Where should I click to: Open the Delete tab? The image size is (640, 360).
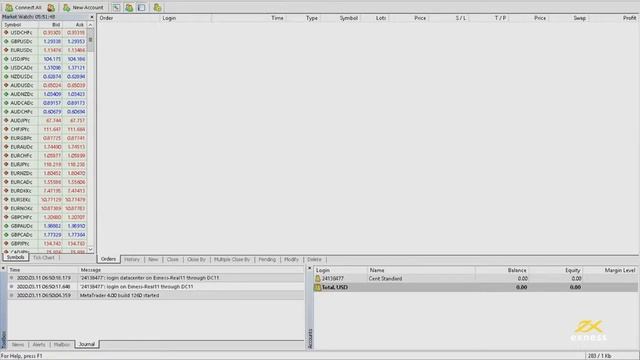pos(314,260)
